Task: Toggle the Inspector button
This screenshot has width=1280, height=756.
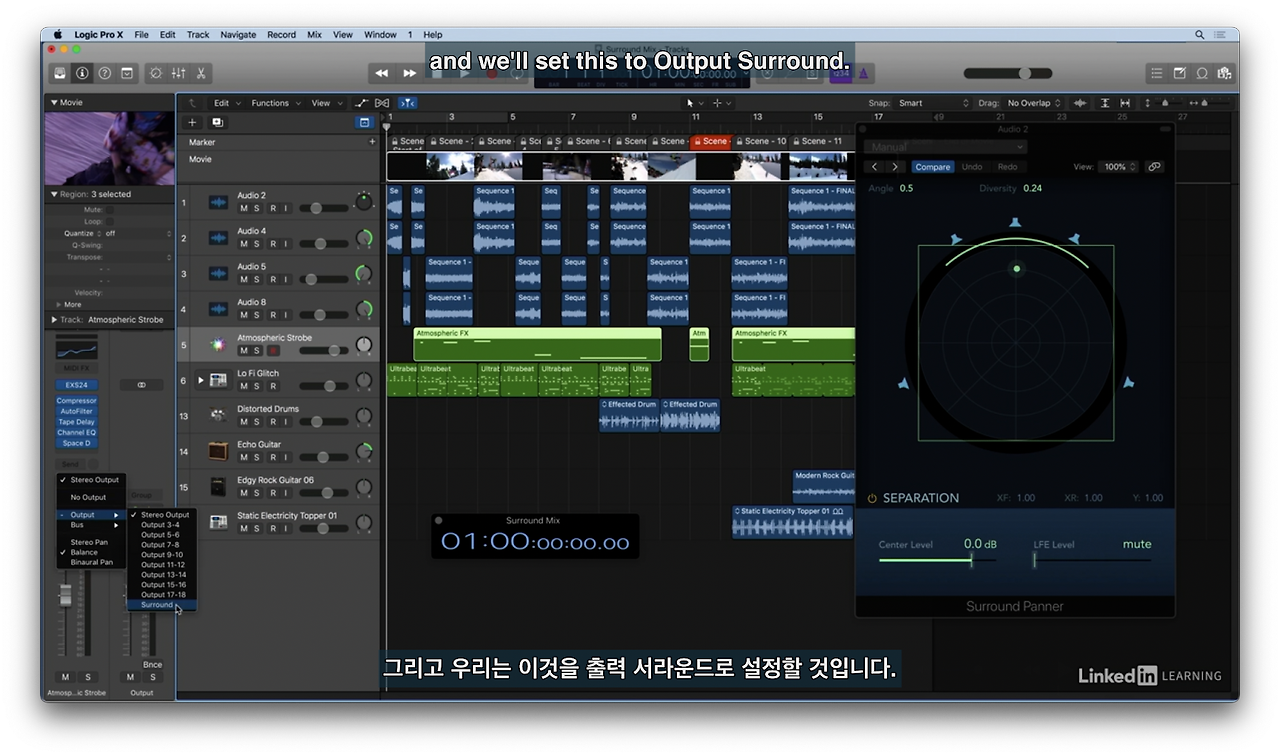Action: 82,73
